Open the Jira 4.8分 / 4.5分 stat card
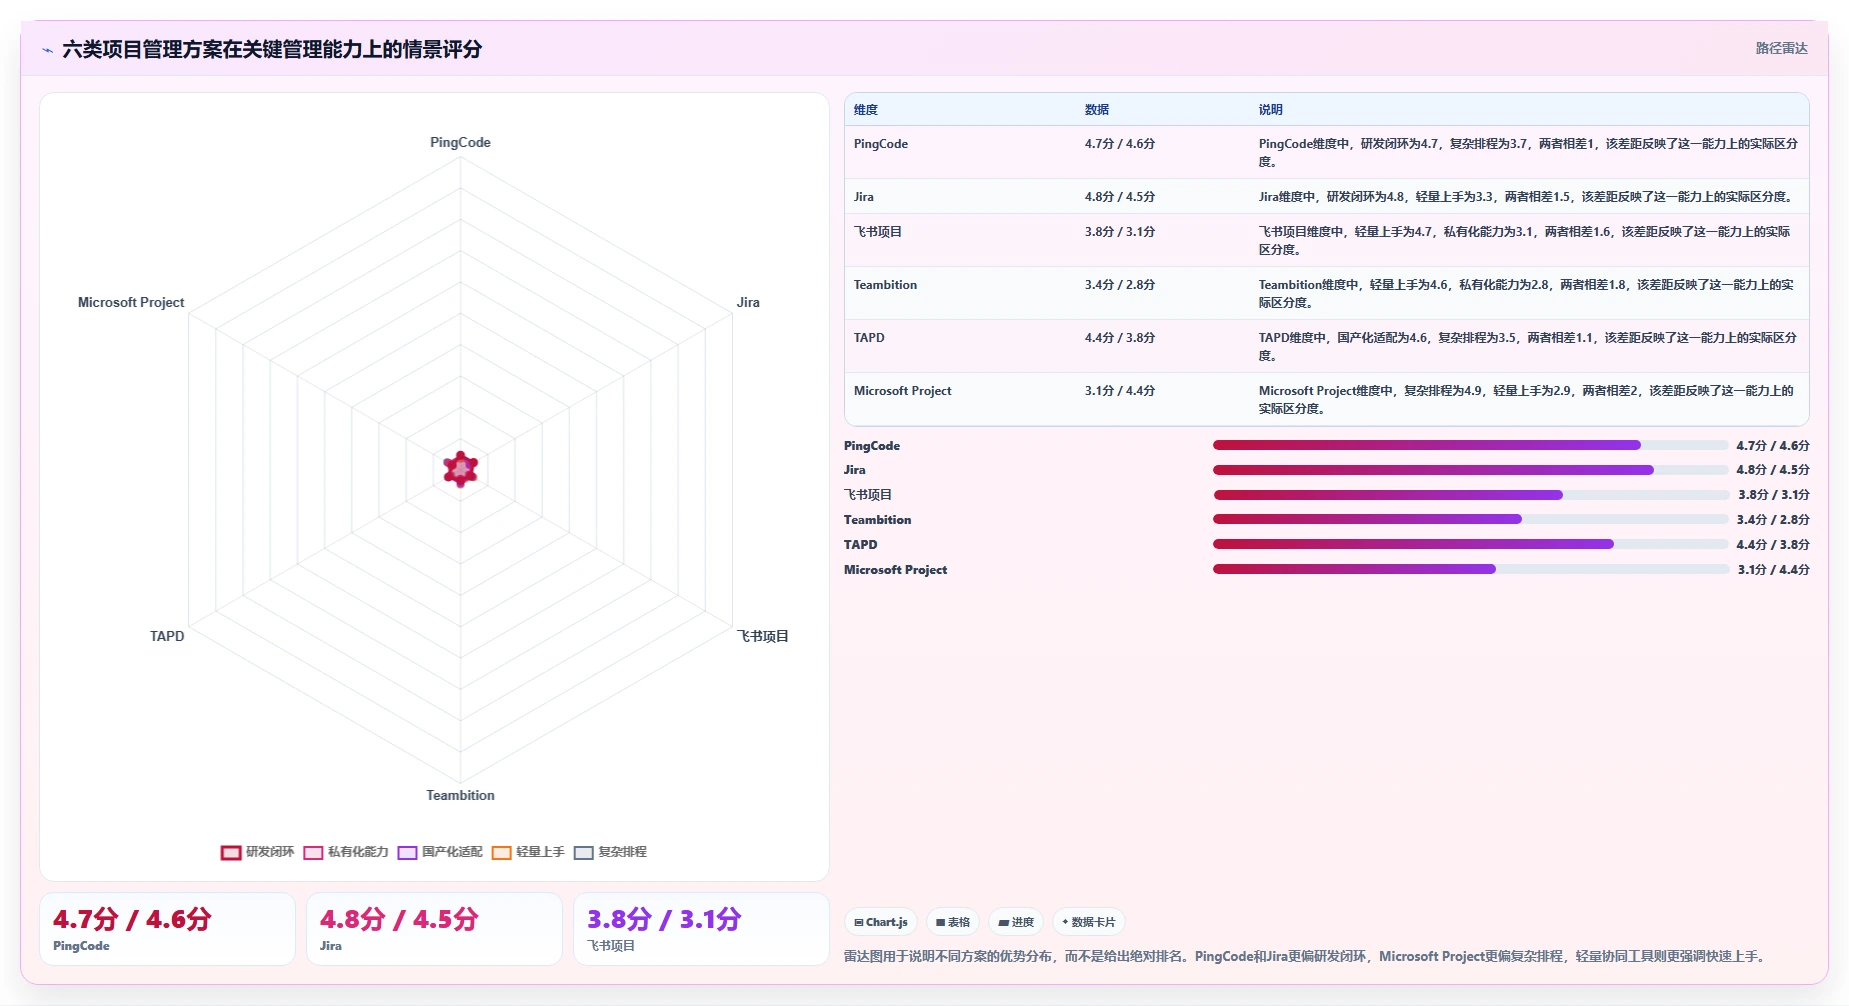Image resolution: width=1849 pixels, height=1006 pixels. [x=434, y=929]
